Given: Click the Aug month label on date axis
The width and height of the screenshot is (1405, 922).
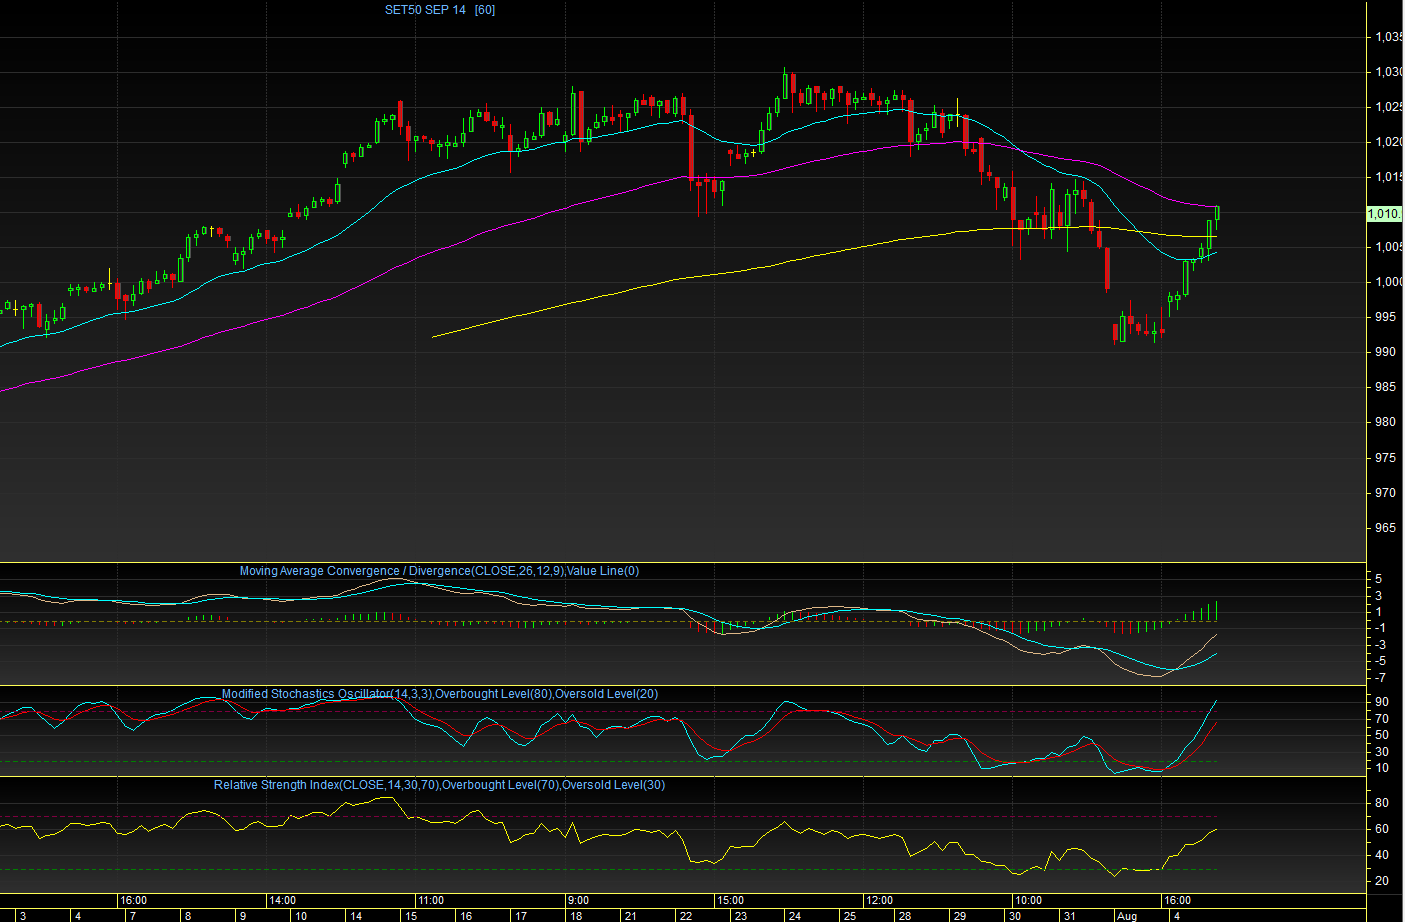Looking at the screenshot, I should click(x=1127, y=916).
